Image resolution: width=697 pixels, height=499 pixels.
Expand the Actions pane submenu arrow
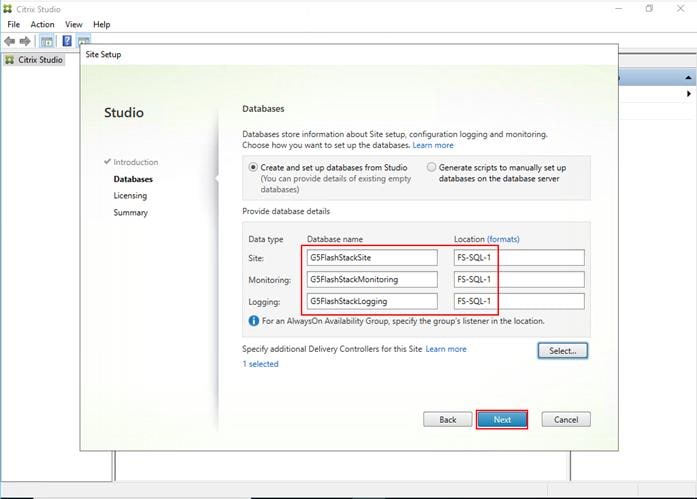pyautogui.click(x=689, y=94)
